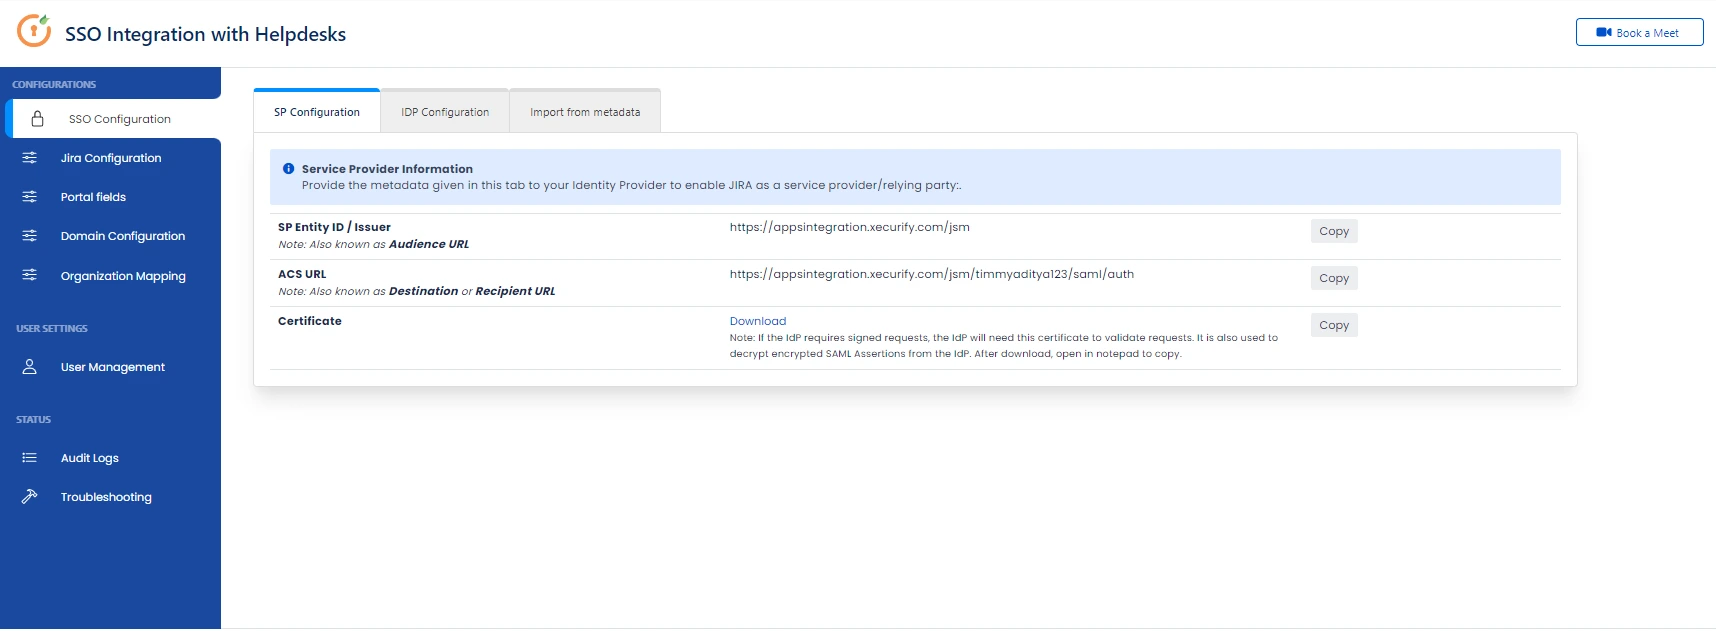The image size is (1716, 631).
Task: Click the Domain Configuration sliders icon
Action: coord(30,236)
